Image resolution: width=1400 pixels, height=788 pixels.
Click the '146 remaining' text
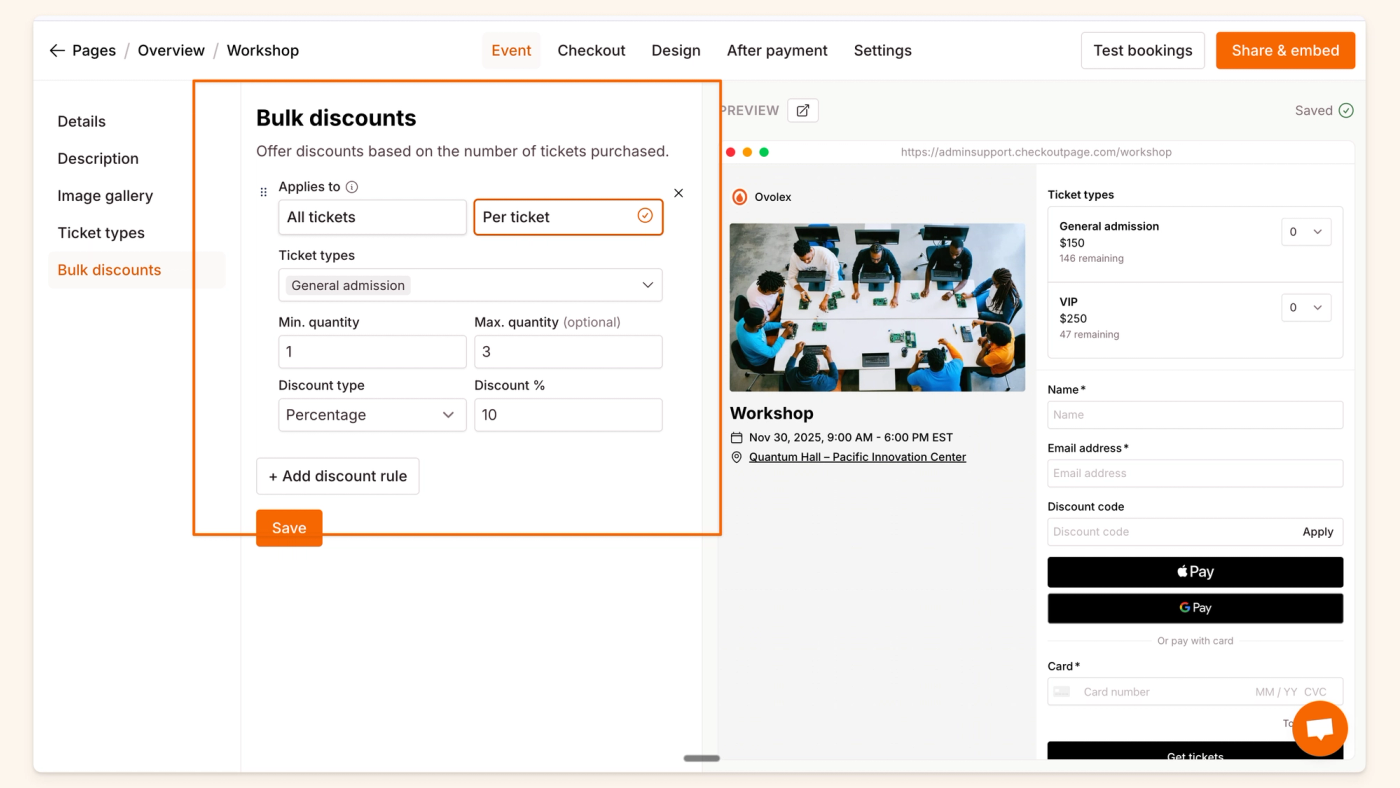coord(1091,258)
